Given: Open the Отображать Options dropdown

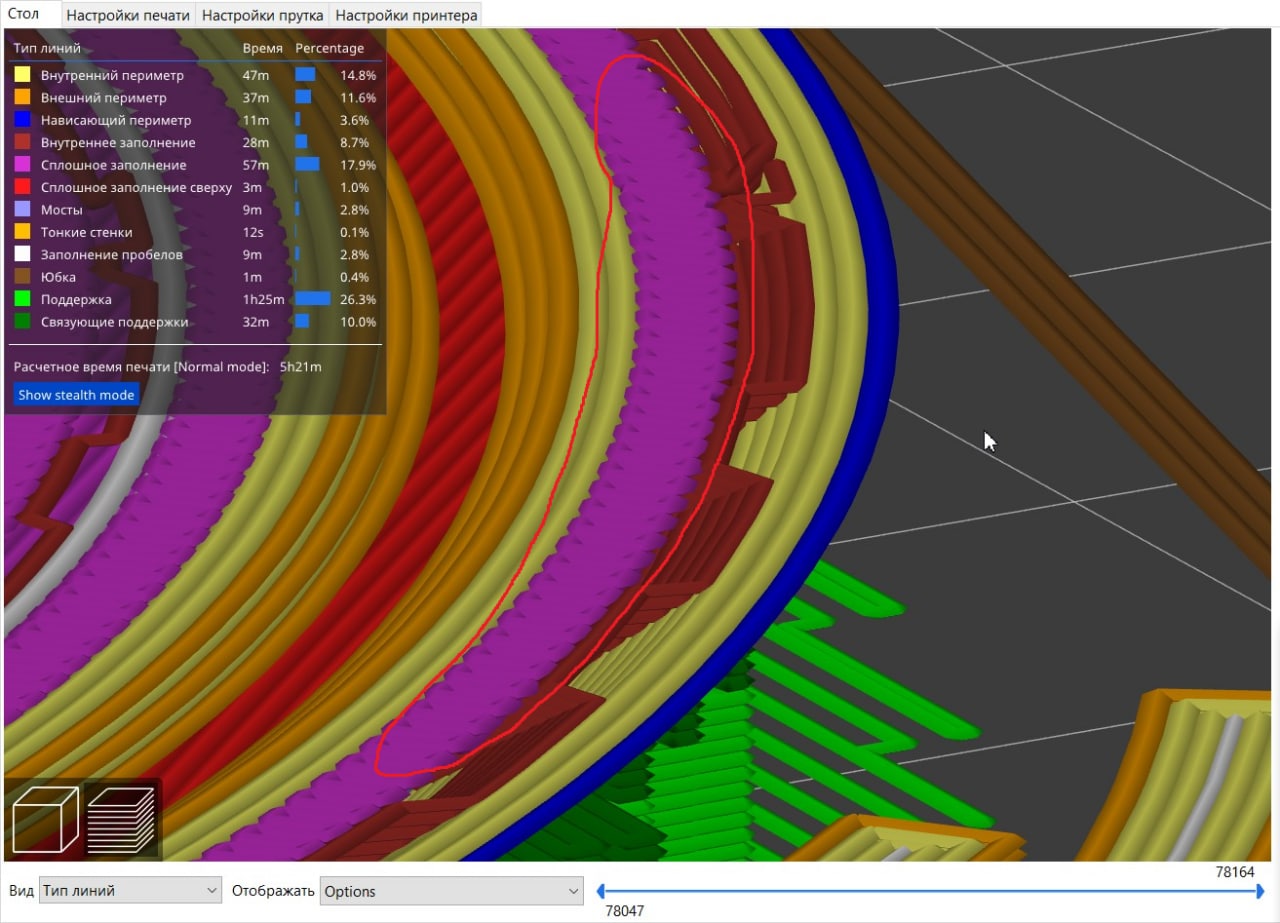Looking at the screenshot, I should click(x=451, y=891).
